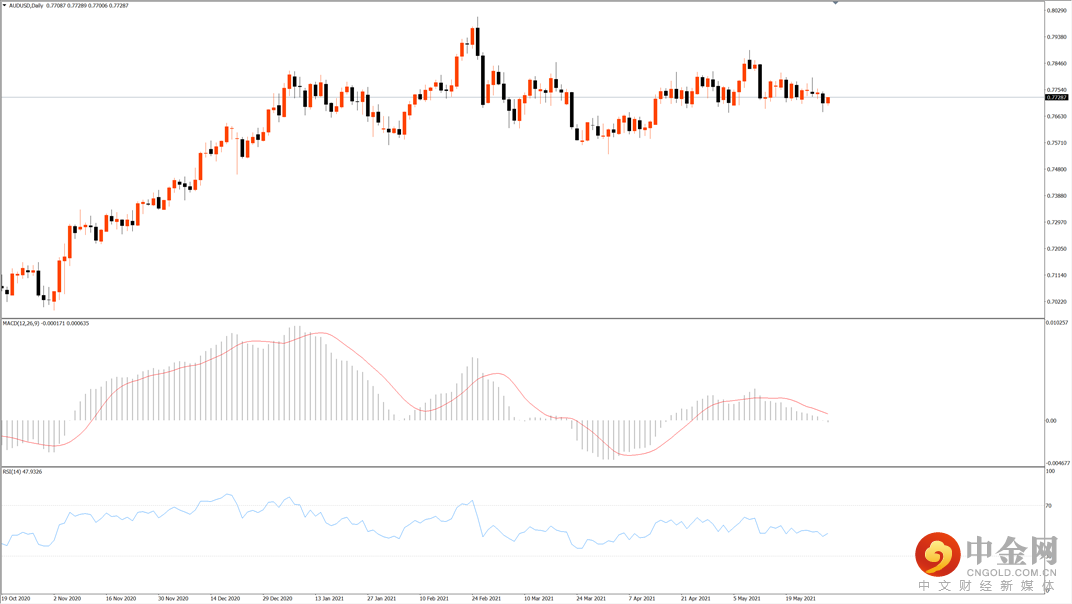Click the 2 Nov 2020 date label

coord(67,599)
